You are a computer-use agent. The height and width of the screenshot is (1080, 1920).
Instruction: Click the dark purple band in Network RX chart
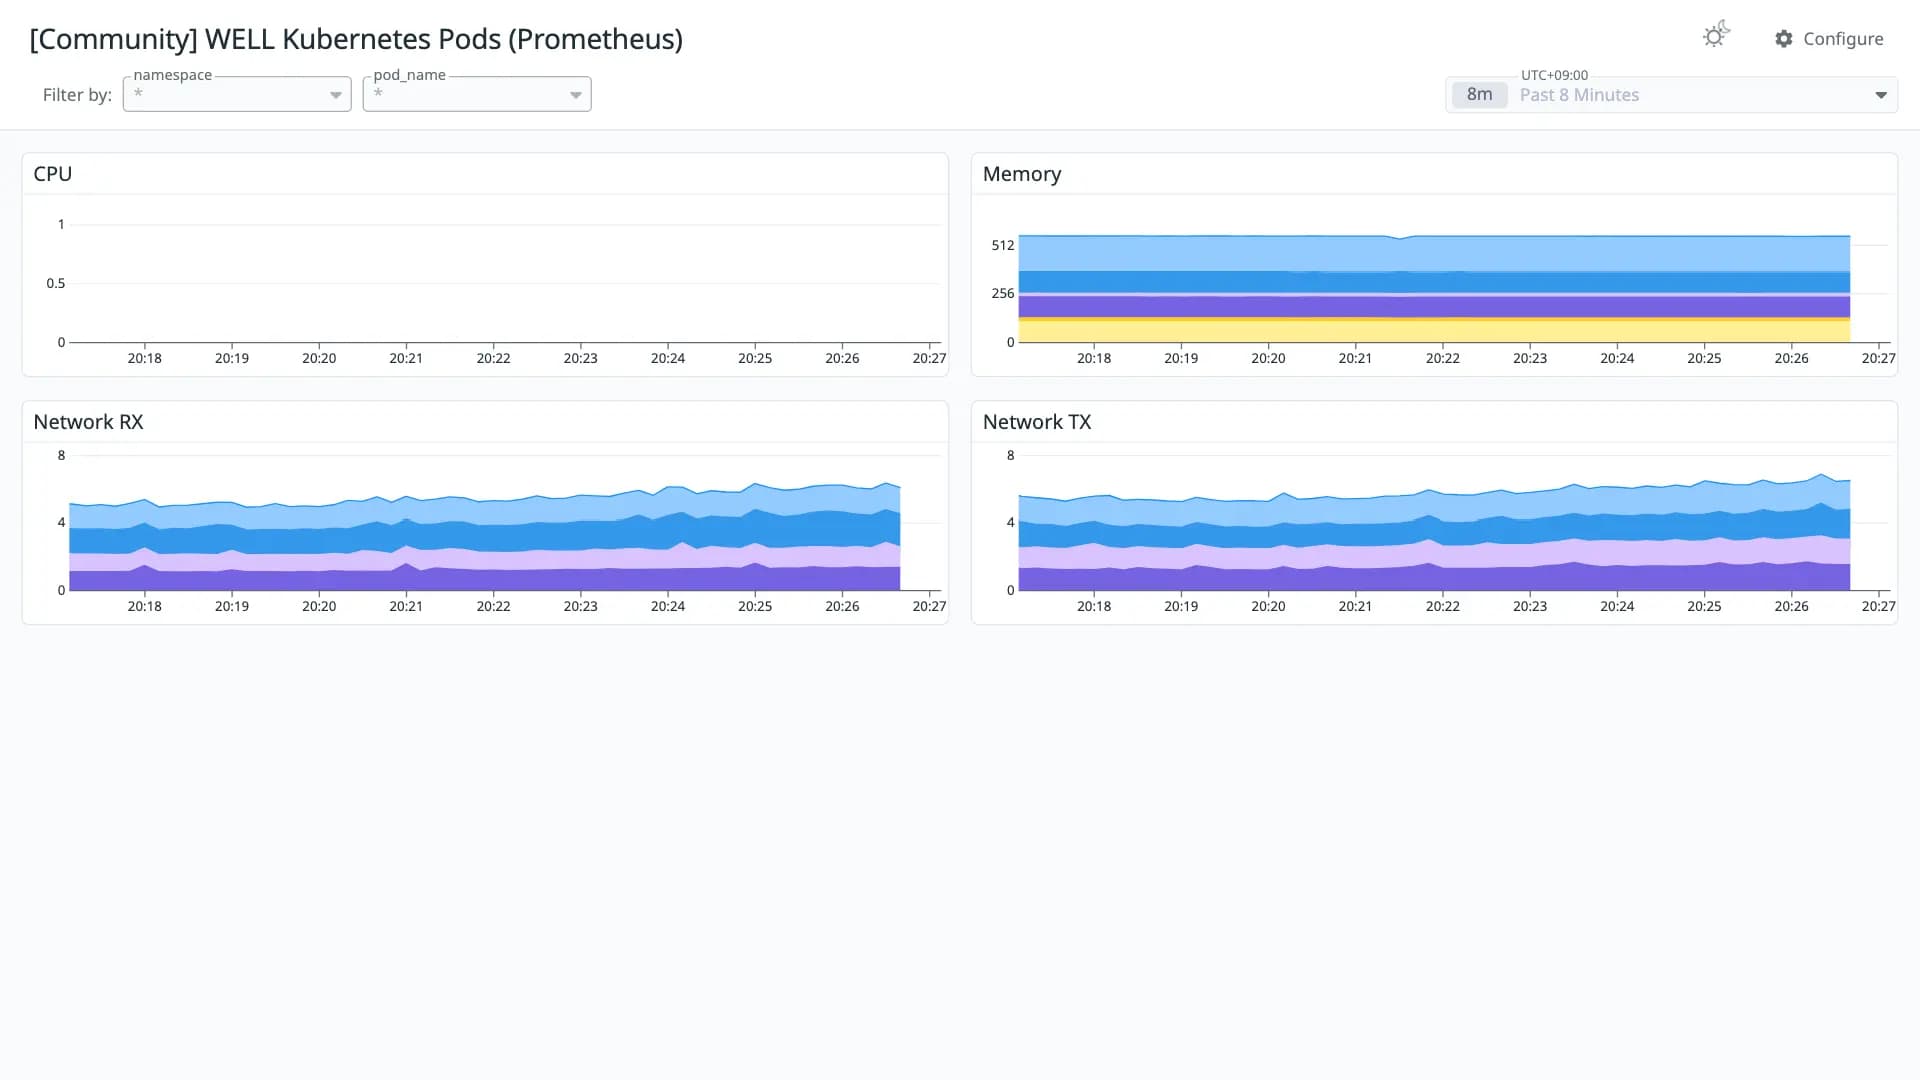(x=484, y=580)
